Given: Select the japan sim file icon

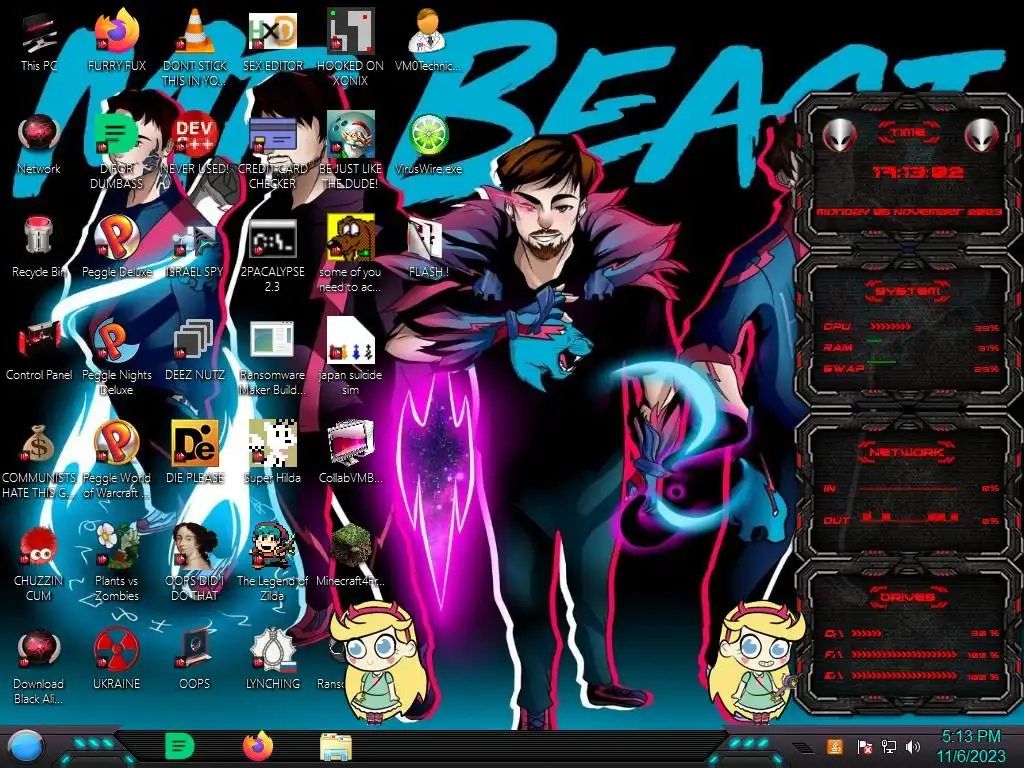Looking at the screenshot, I should pyautogui.click(x=351, y=357).
